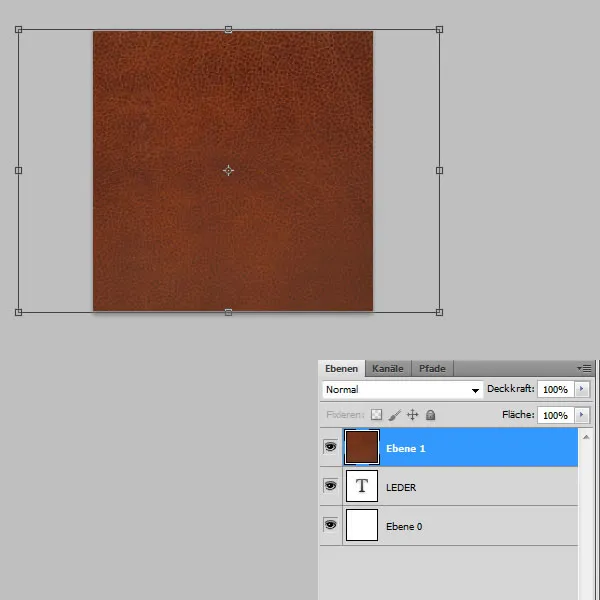Select the Ebene 0 layer by name
600x600 pixels.
click(404, 526)
